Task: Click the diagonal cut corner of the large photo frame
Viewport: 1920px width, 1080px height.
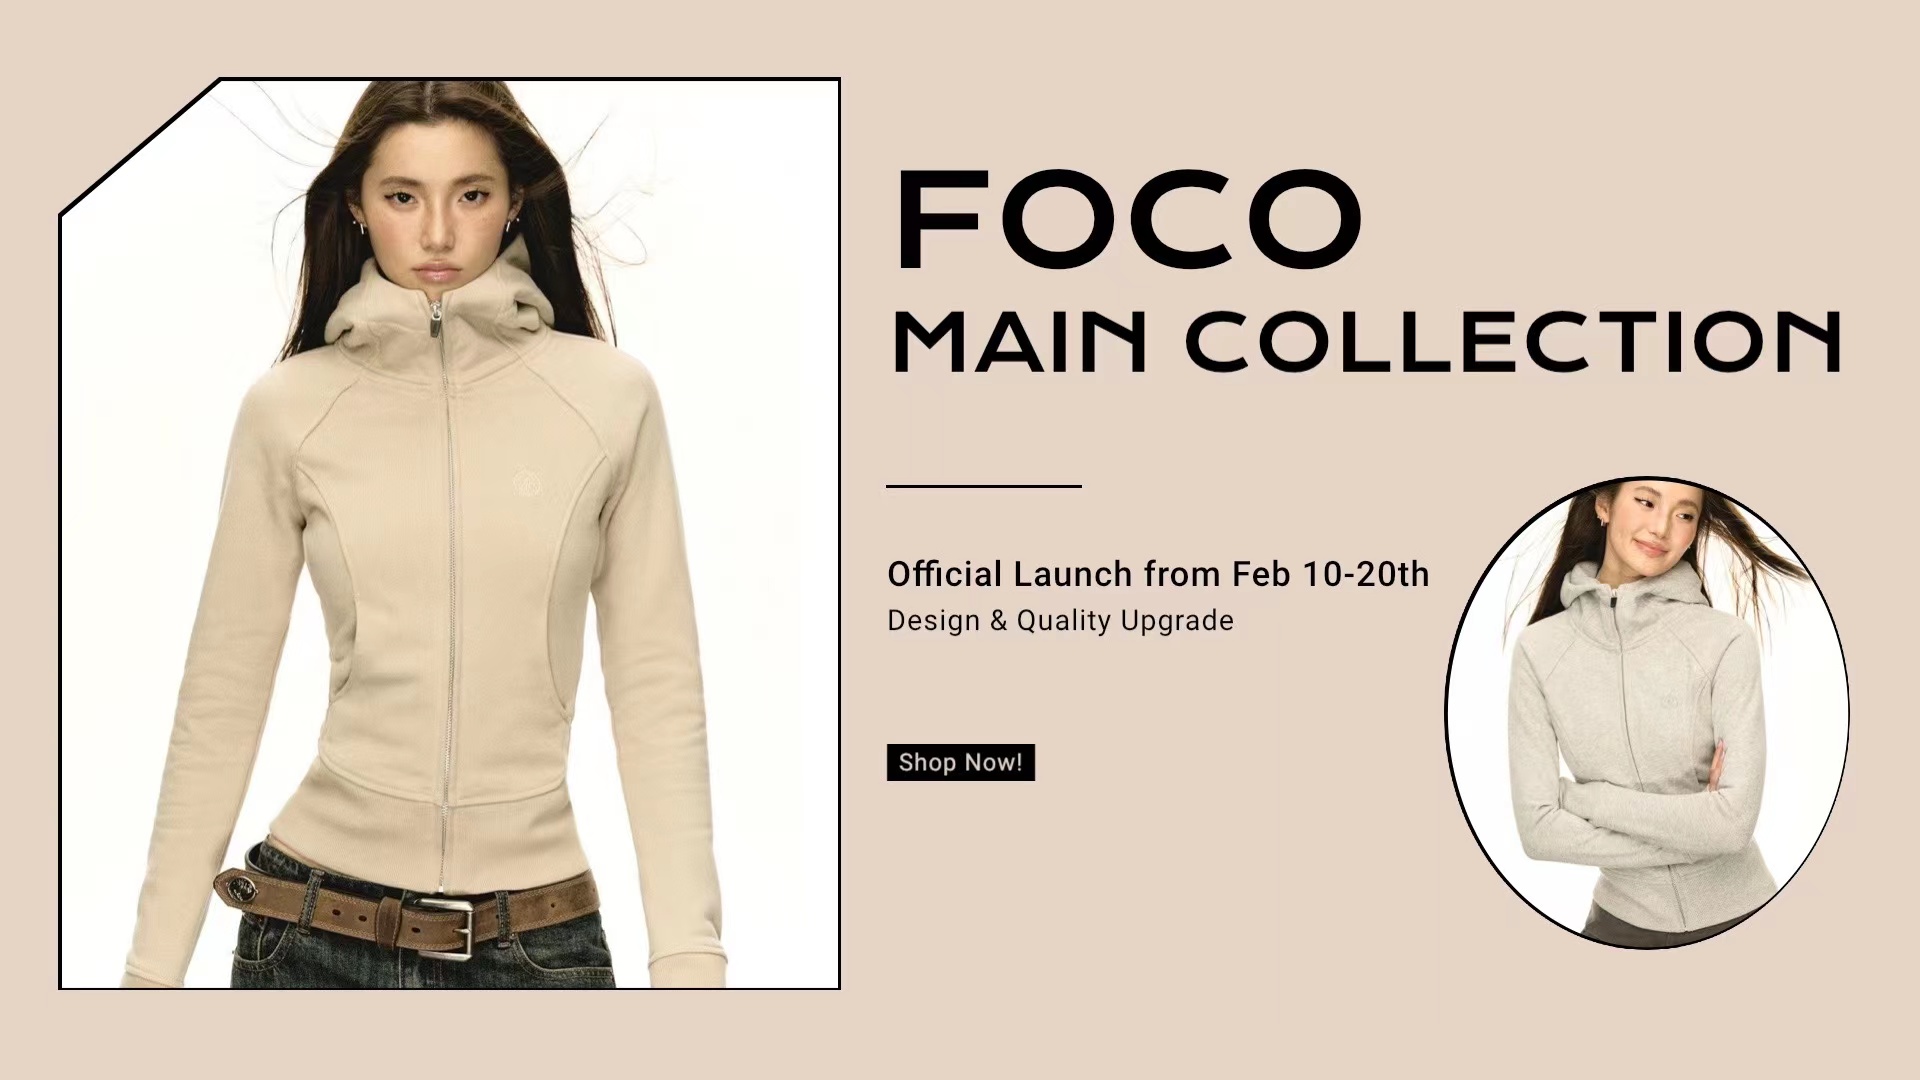Action: coord(140,146)
